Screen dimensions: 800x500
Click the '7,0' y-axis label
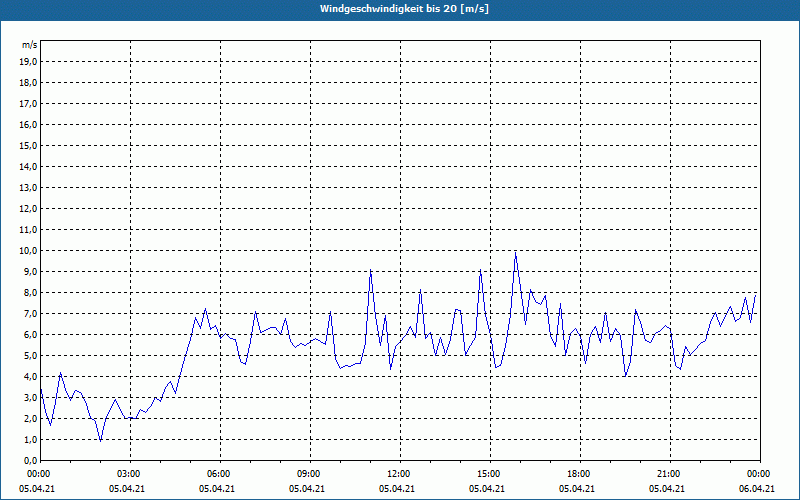point(30,313)
